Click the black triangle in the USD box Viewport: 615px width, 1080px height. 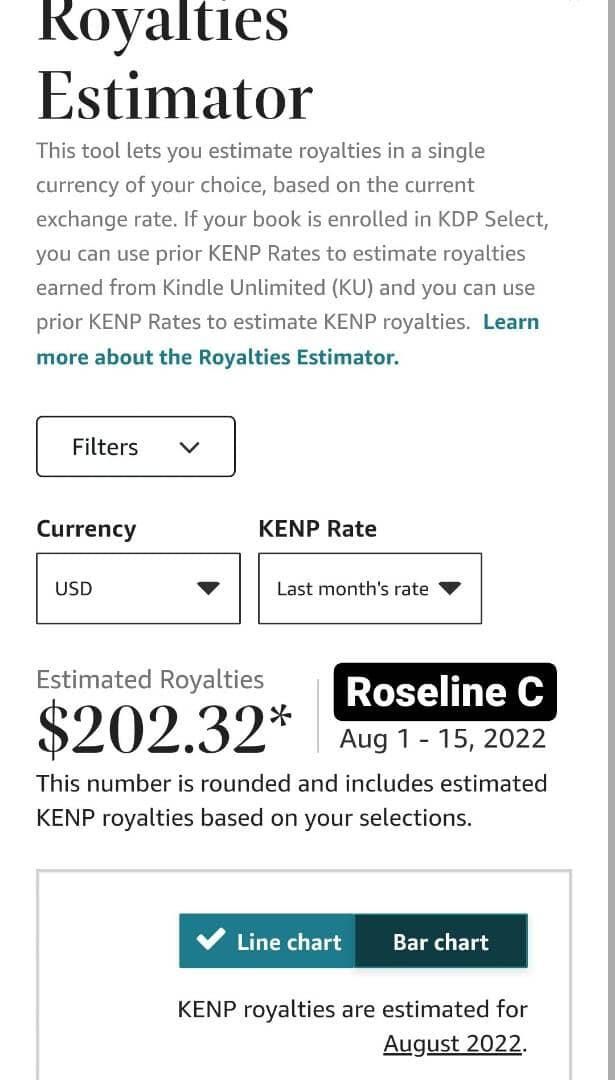(208, 589)
